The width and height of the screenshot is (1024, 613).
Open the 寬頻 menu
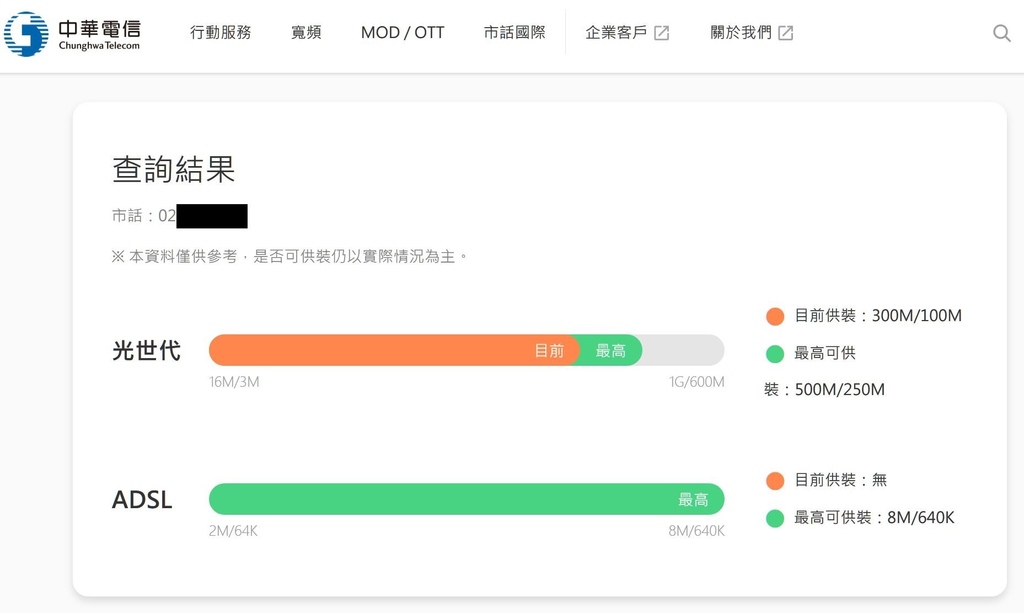click(306, 33)
